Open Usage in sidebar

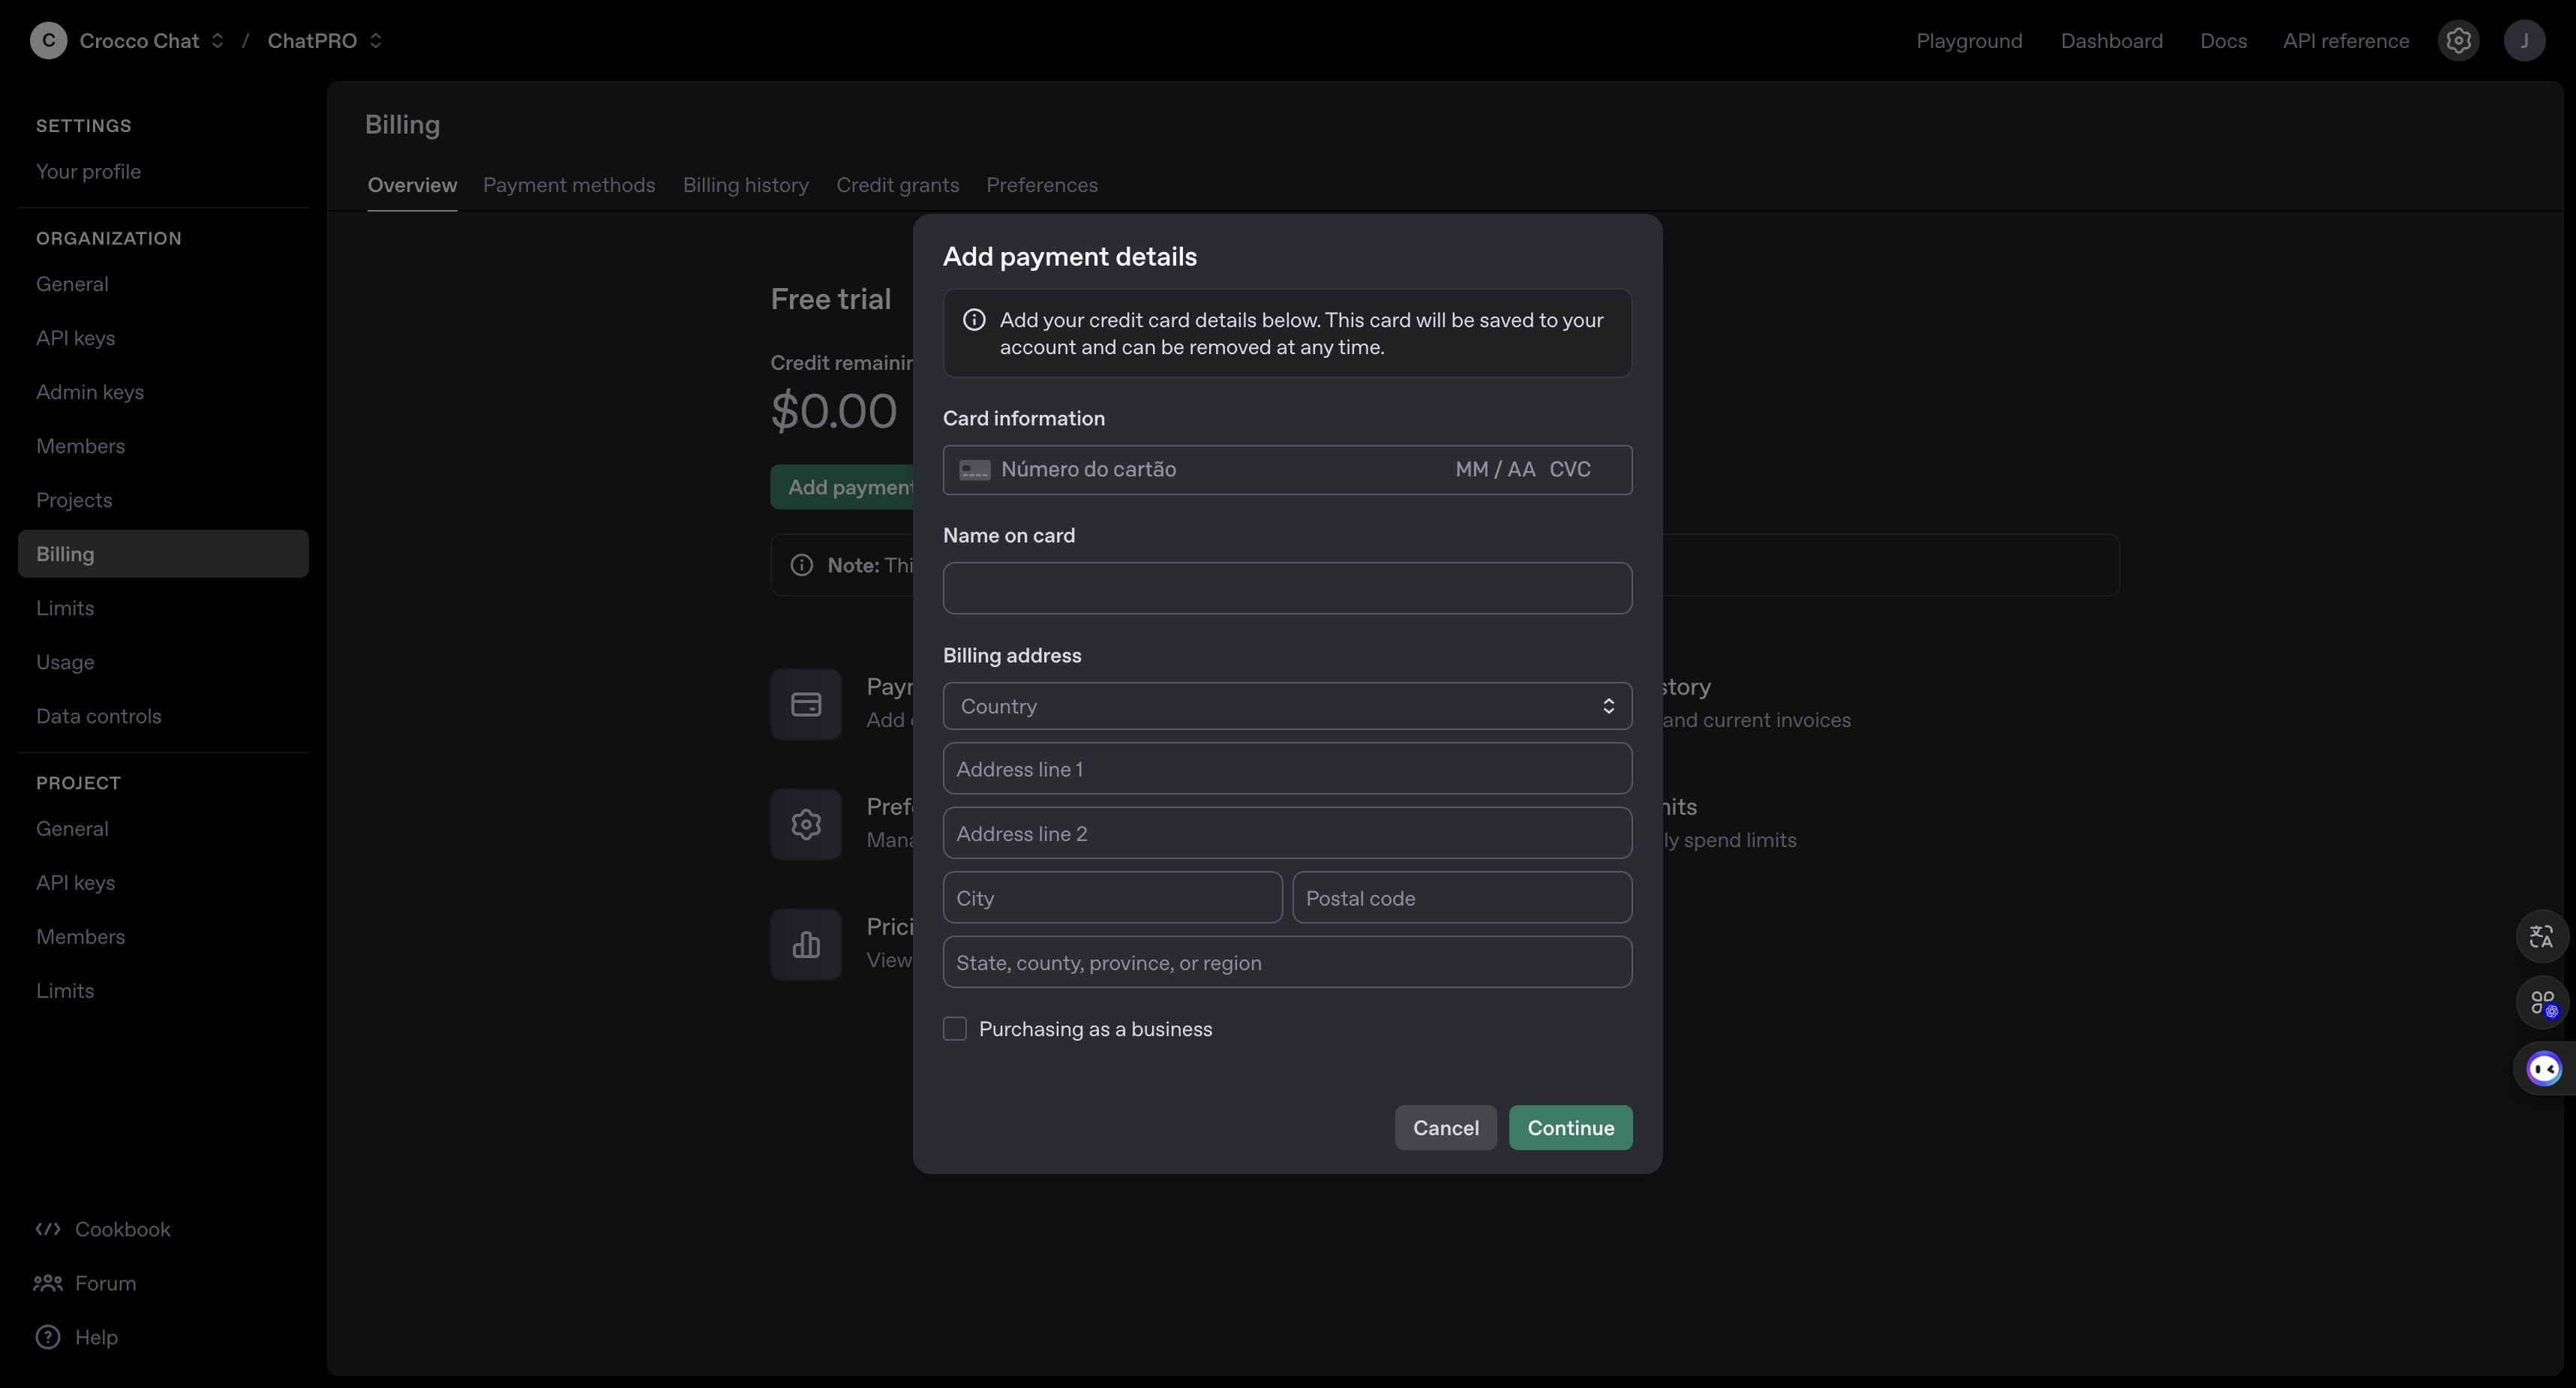point(163,662)
